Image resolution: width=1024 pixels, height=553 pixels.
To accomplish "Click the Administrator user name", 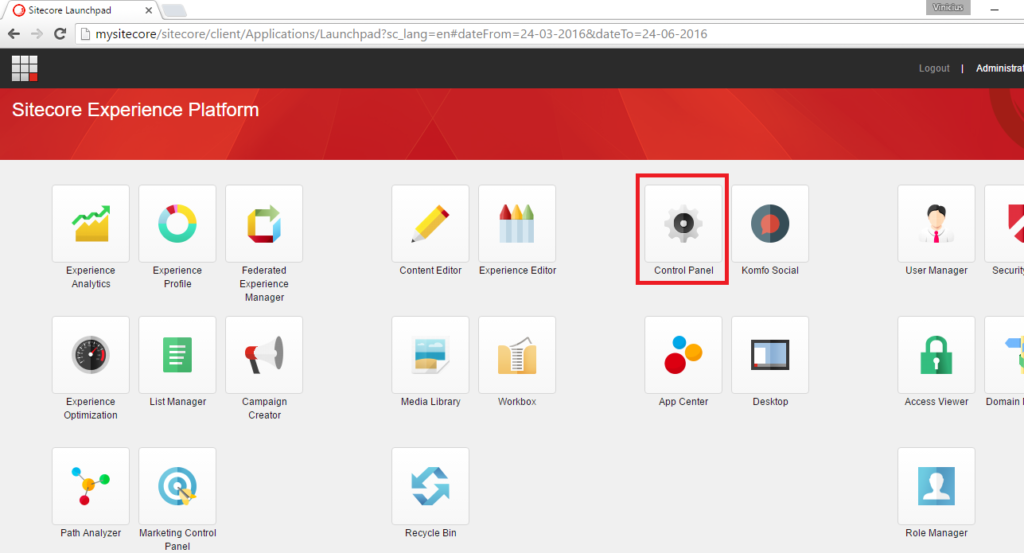I will point(1000,68).
